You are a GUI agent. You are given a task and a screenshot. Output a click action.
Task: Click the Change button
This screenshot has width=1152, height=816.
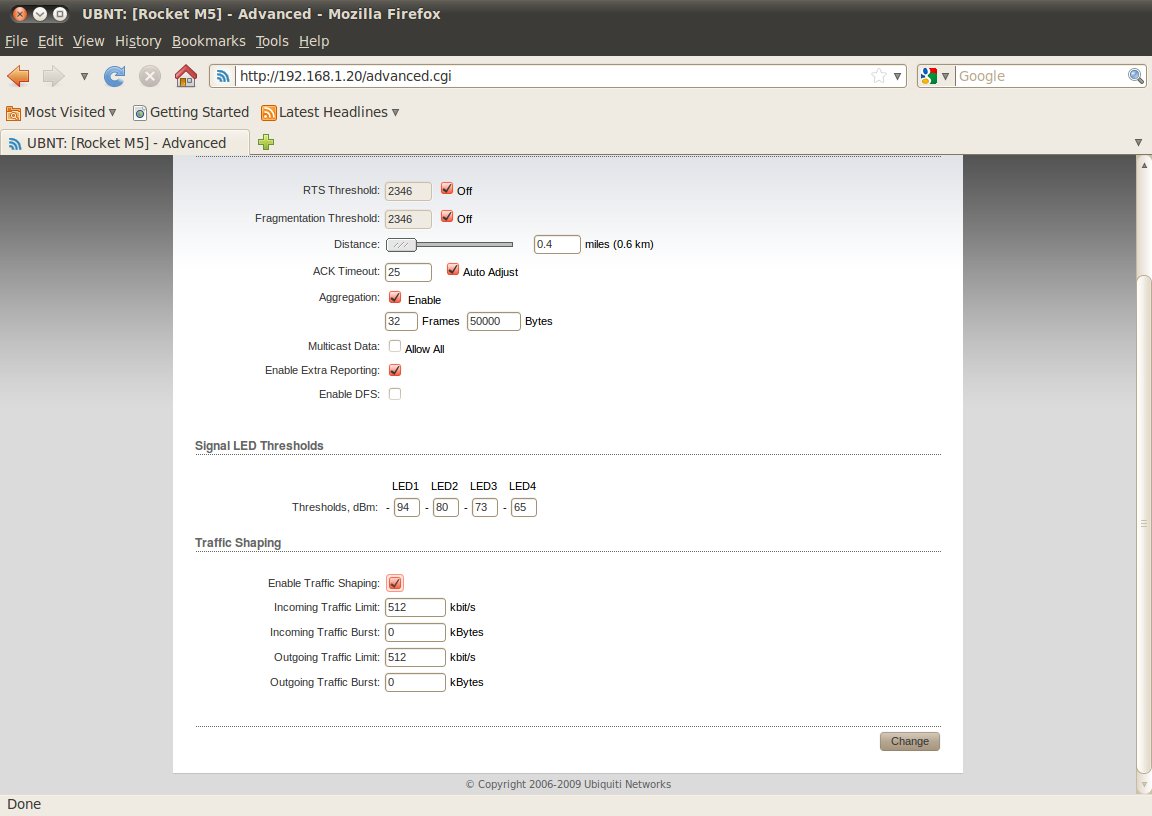(x=910, y=742)
